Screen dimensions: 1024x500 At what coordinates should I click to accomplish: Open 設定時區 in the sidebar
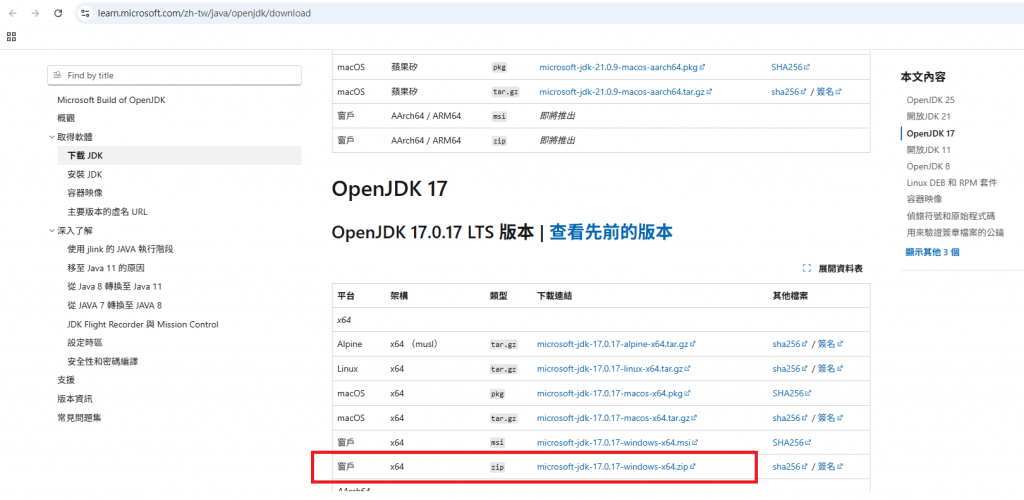pos(85,342)
